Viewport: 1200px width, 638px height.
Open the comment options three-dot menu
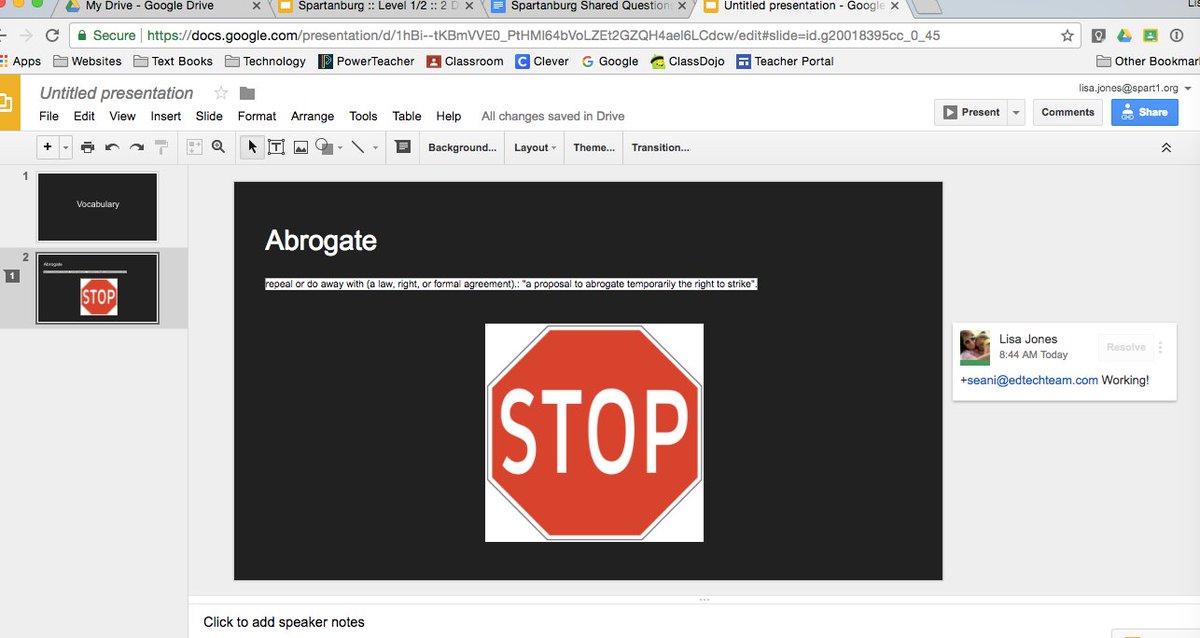pos(1160,347)
